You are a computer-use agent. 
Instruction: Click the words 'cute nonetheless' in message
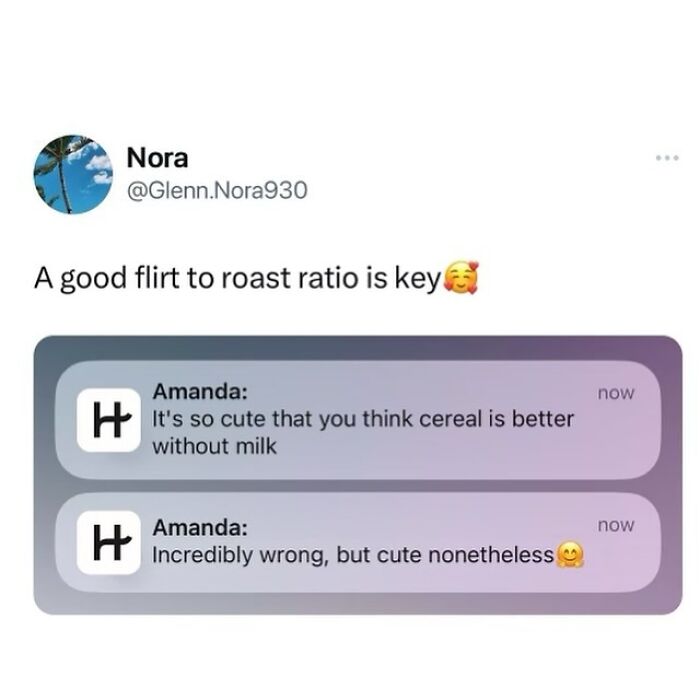pyautogui.click(x=465, y=555)
